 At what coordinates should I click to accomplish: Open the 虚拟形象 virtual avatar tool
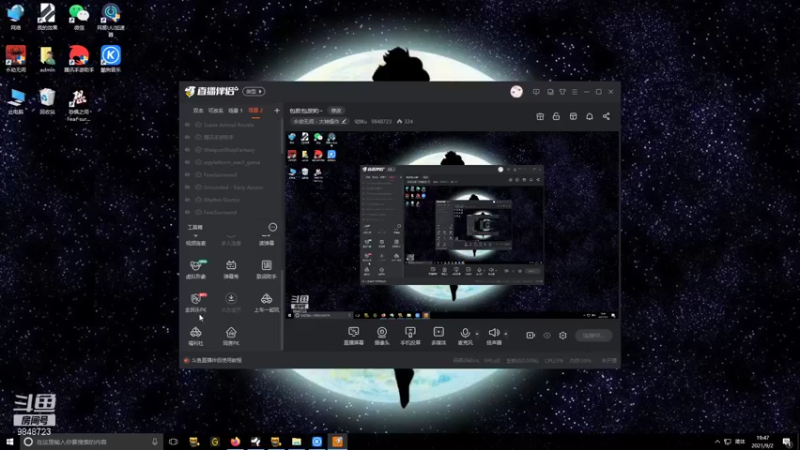tap(196, 269)
